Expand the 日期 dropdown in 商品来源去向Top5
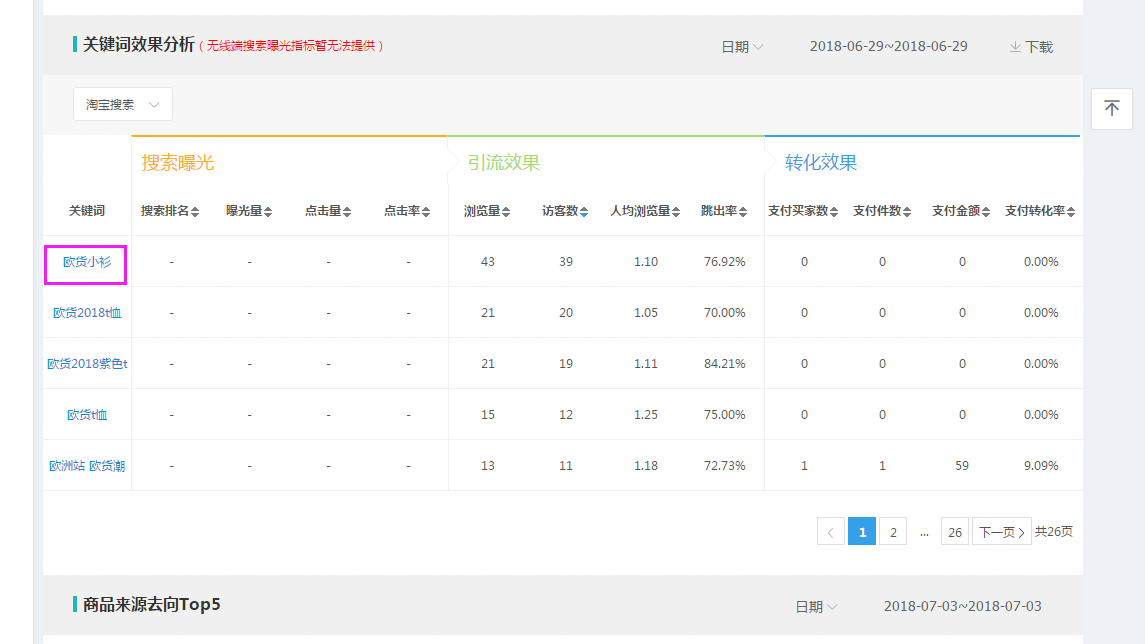Image resolution: width=1145 pixels, height=644 pixels. pos(816,607)
